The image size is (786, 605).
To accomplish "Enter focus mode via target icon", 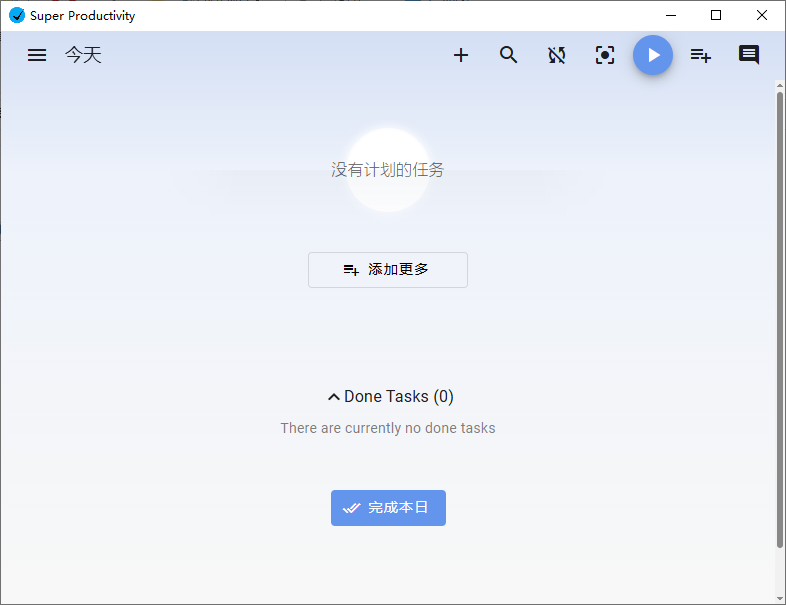I will pyautogui.click(x=605, y=55).
